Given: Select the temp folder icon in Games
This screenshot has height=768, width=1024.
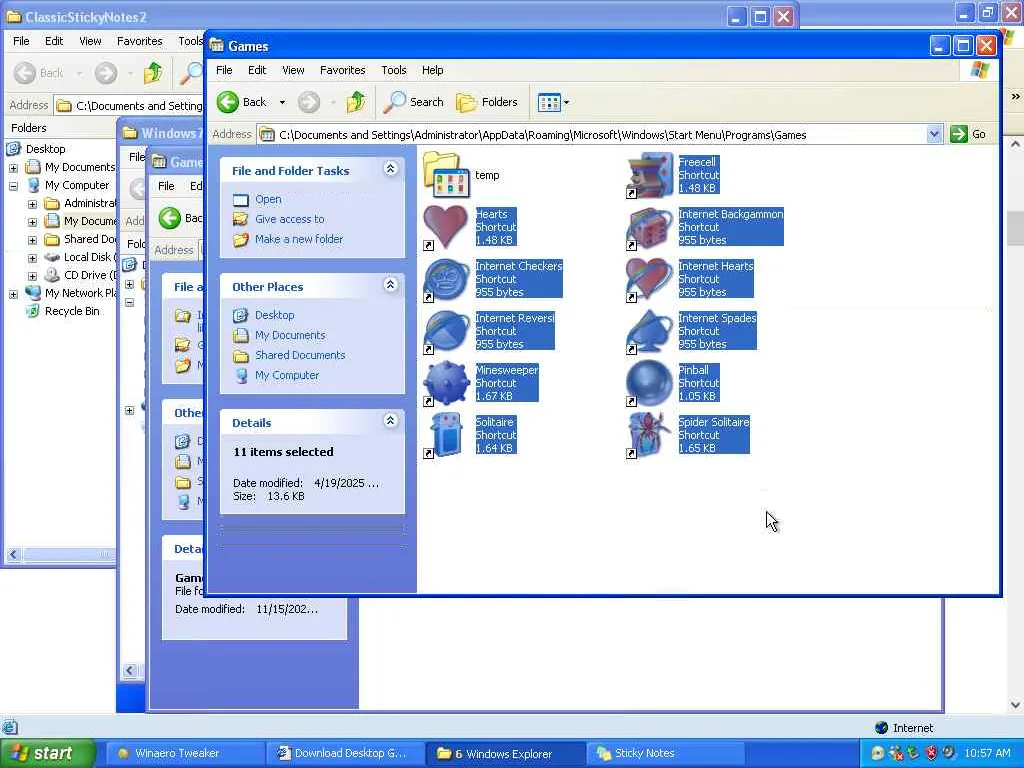Looking at the screenshot, I should tap(447, 175).
